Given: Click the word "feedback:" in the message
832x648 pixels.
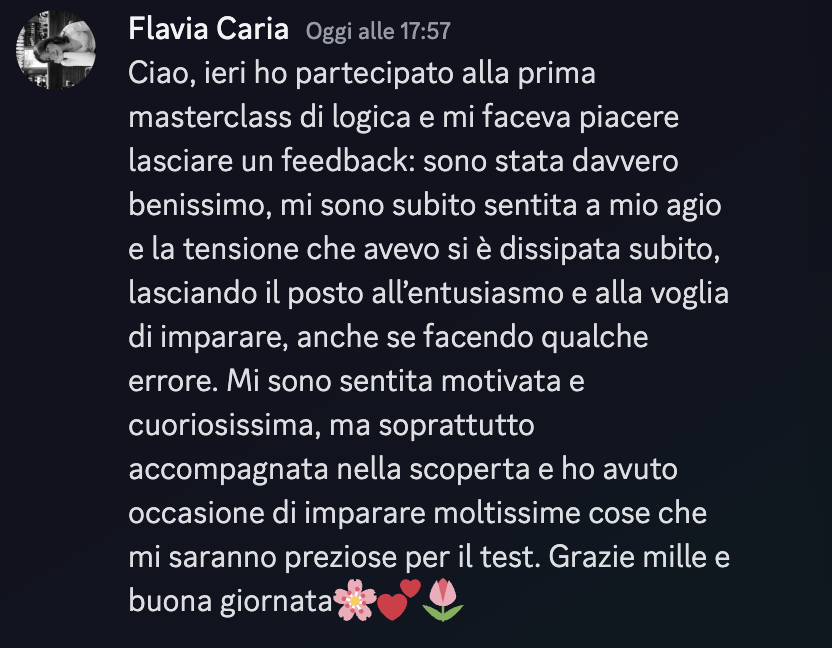Looking at the screenshot, I should (348, 161).
